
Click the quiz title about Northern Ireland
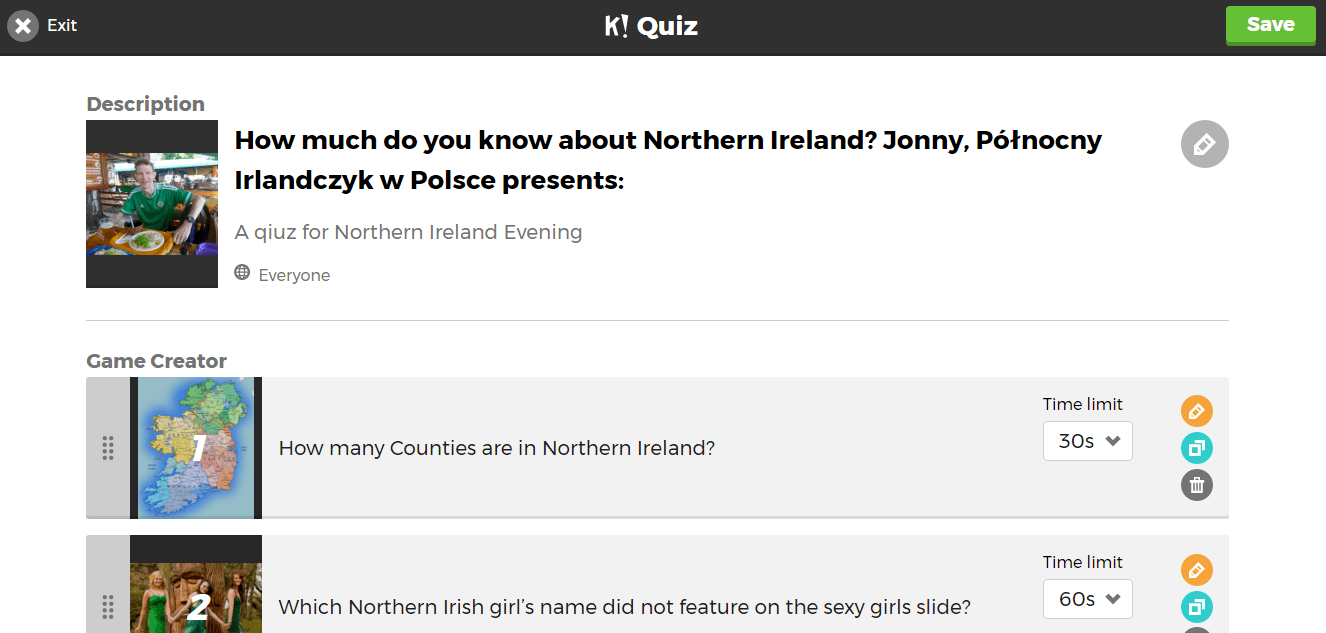pyautogui.click(x=668, y=160)
